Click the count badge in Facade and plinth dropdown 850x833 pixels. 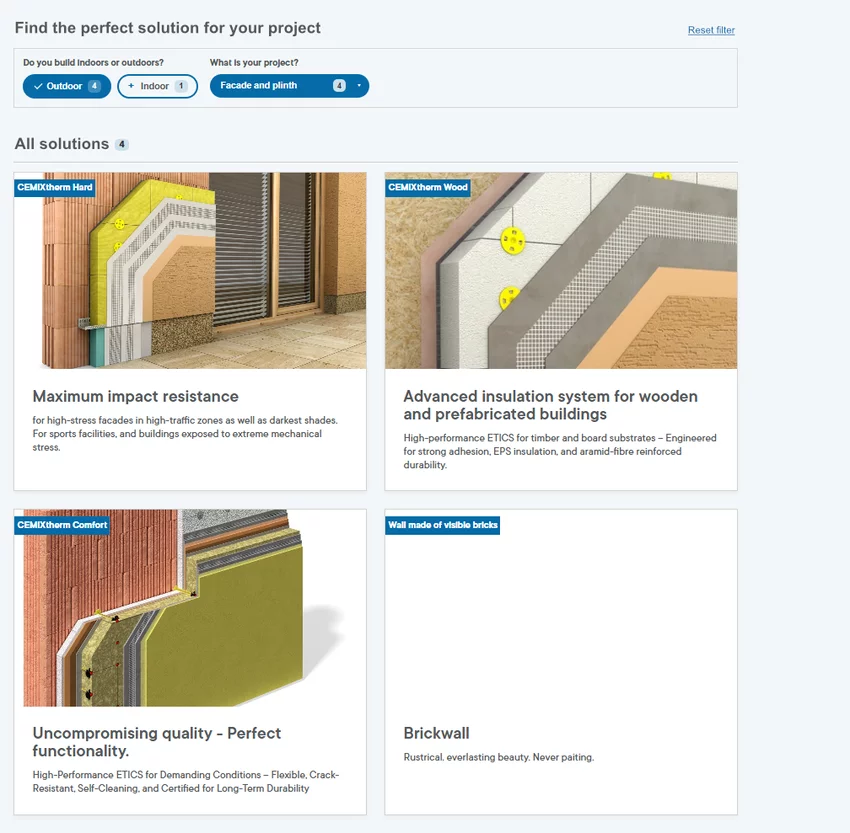tap(339, 86)
